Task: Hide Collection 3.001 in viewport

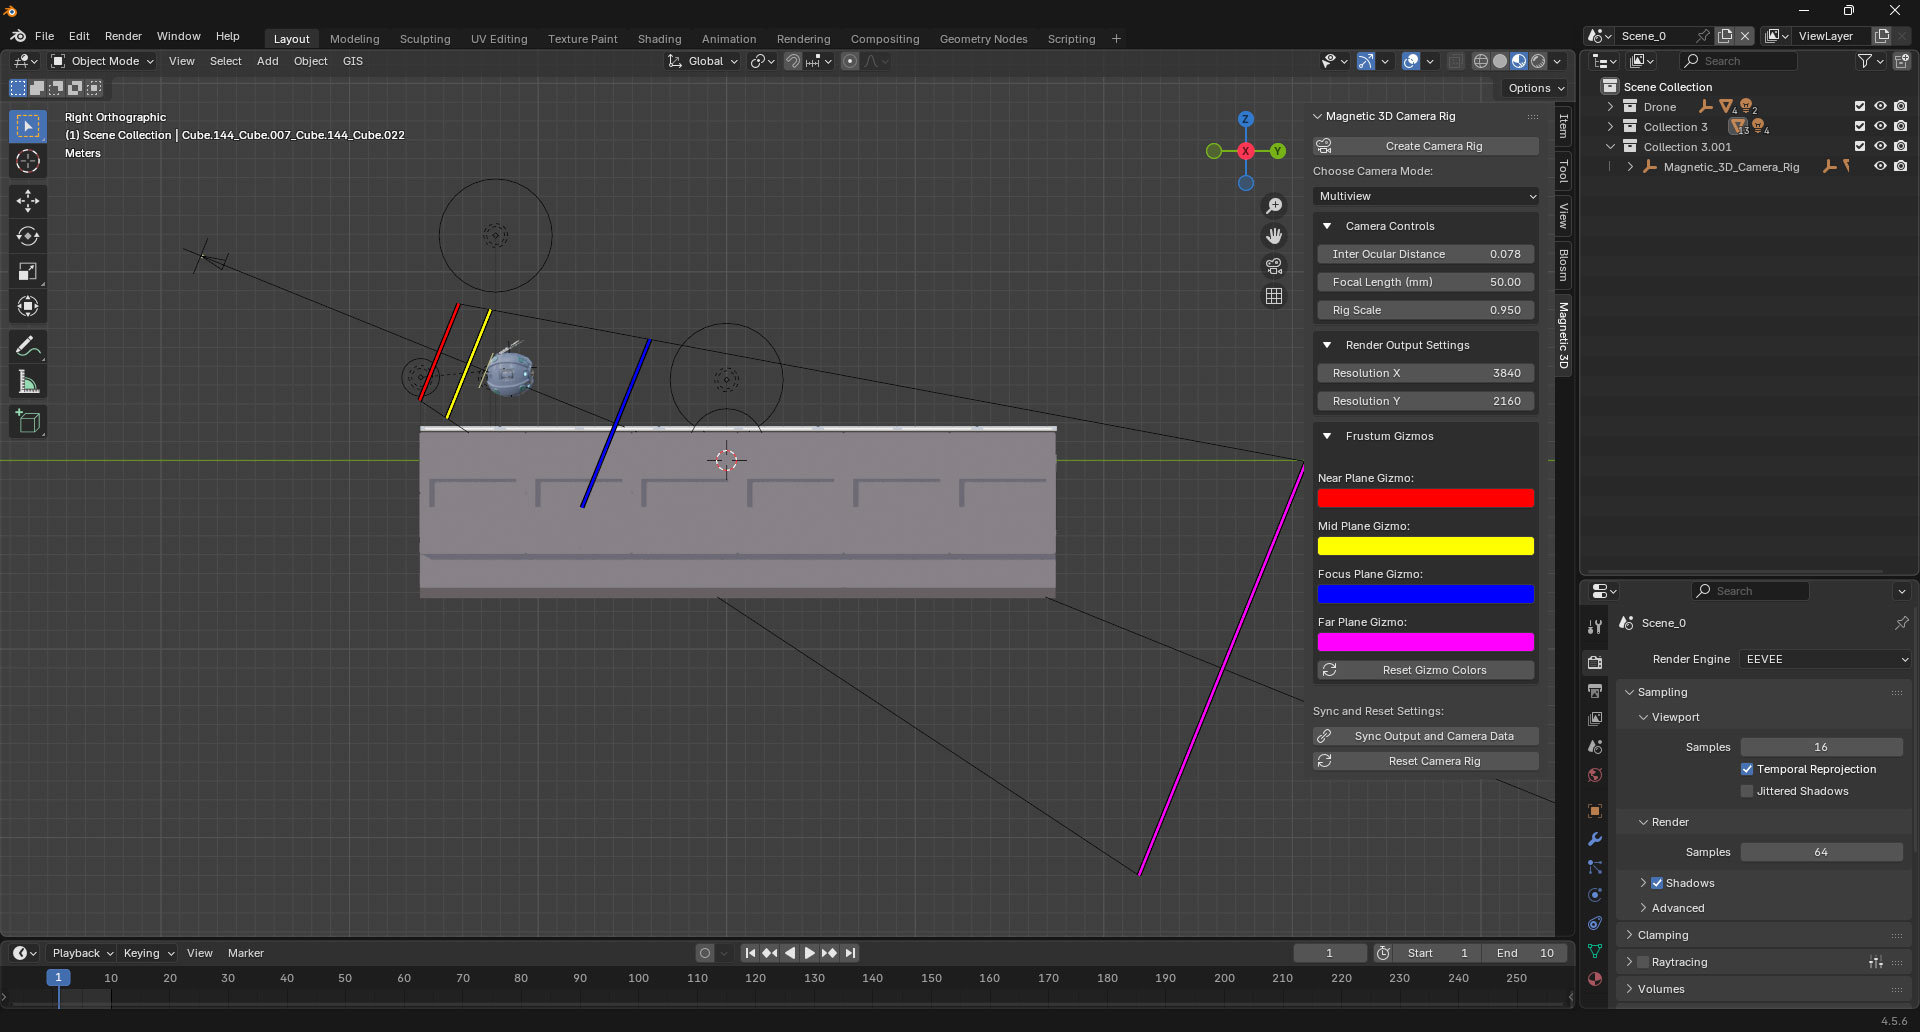Action: pyautogui.click(x=1880, y=147)
